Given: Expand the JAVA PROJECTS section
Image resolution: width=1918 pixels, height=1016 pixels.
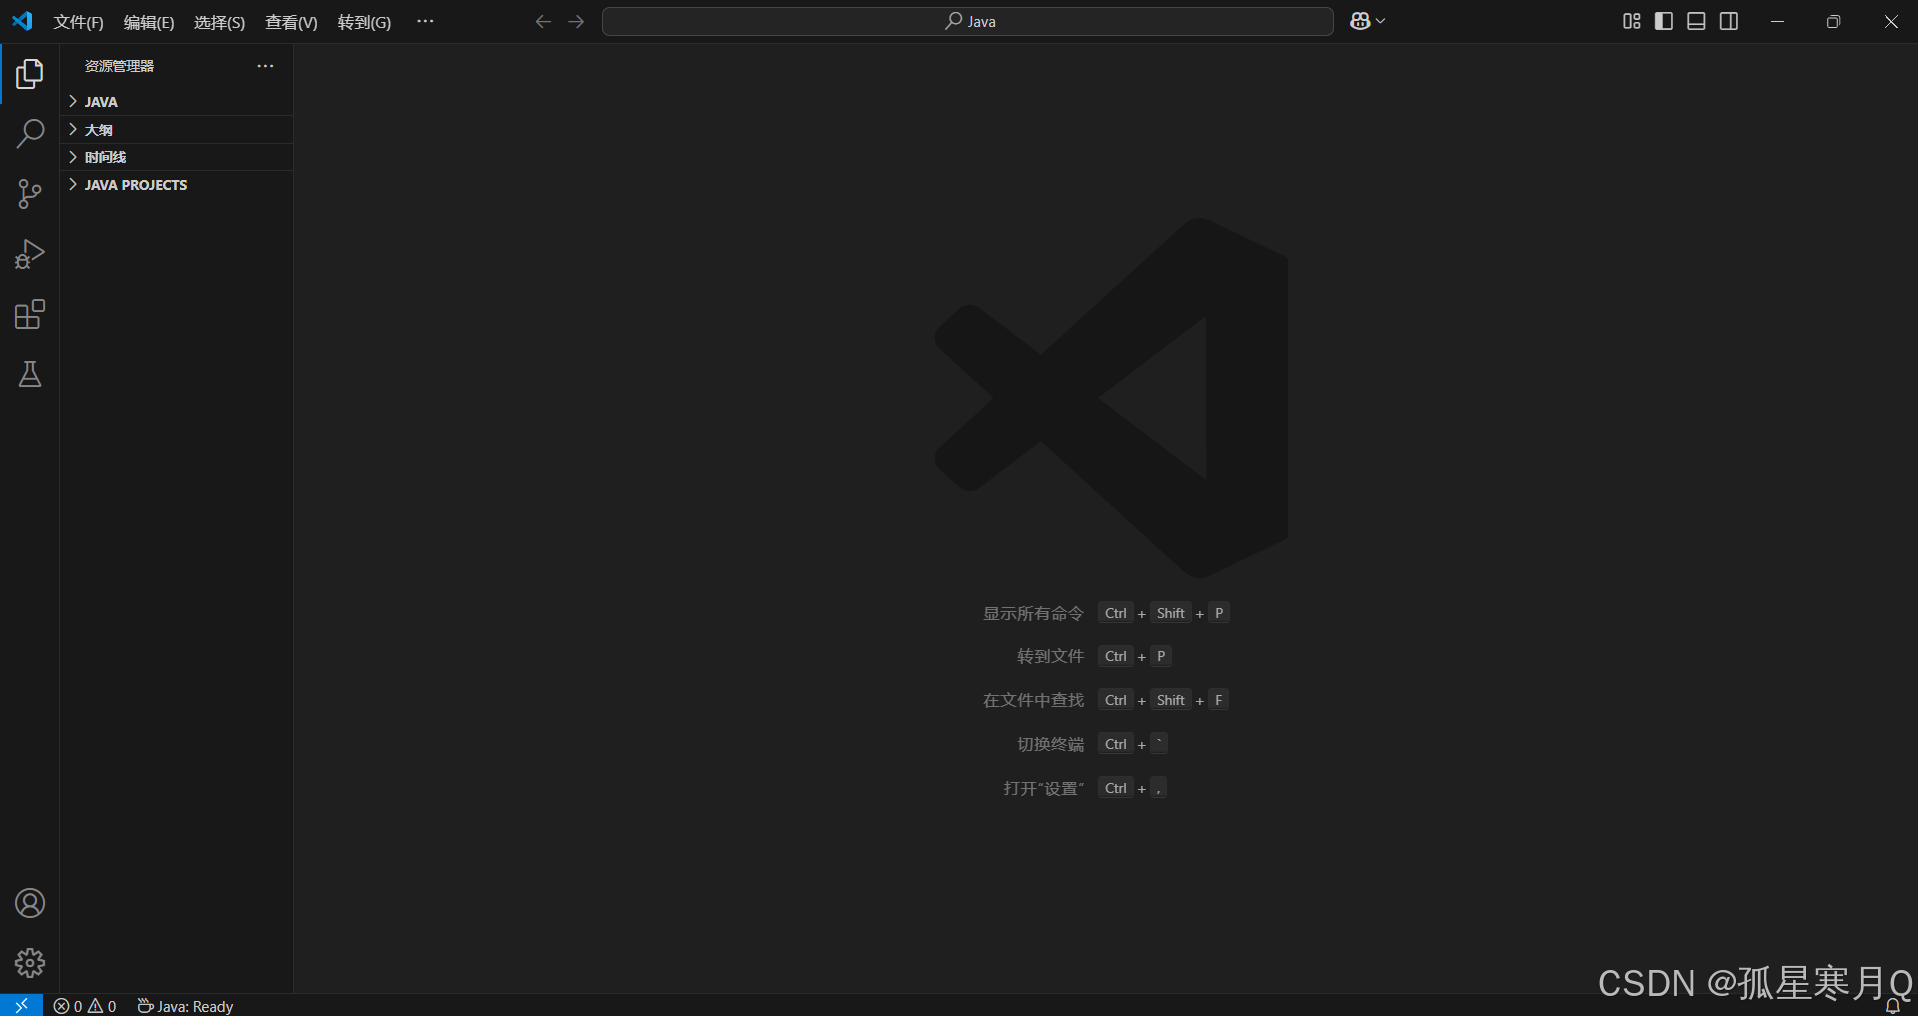Looking at the screenshot, I should click(176, 185).
